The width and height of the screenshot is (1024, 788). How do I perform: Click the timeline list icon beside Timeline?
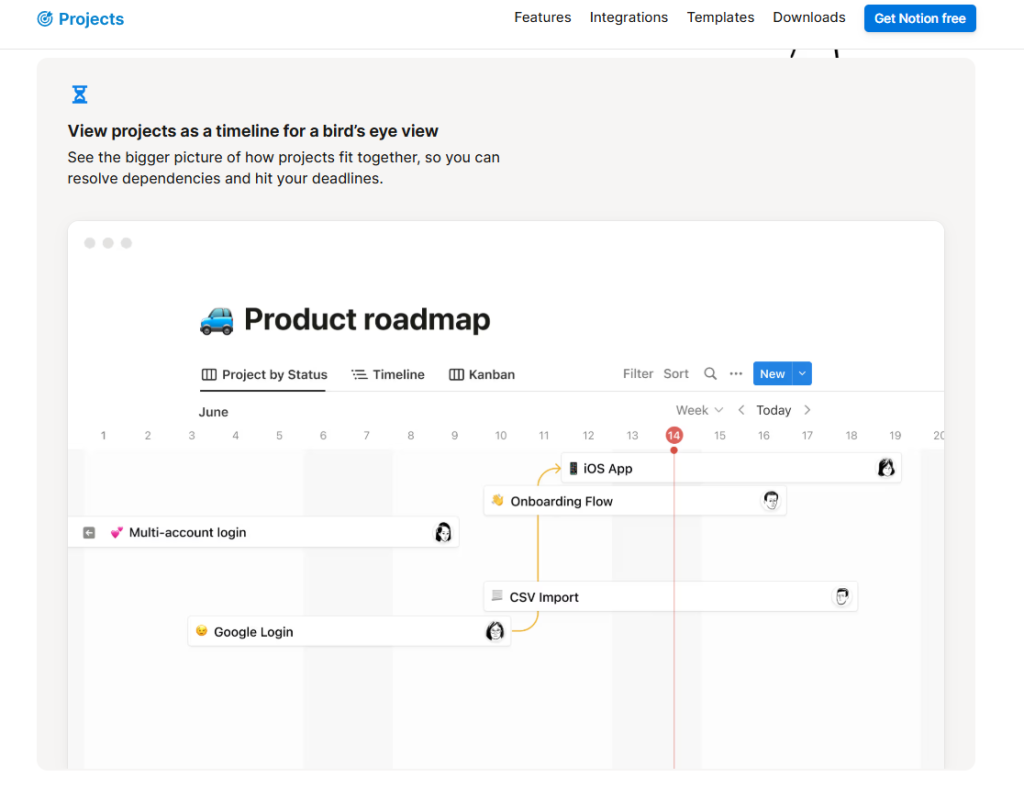(x=359, y=374)
